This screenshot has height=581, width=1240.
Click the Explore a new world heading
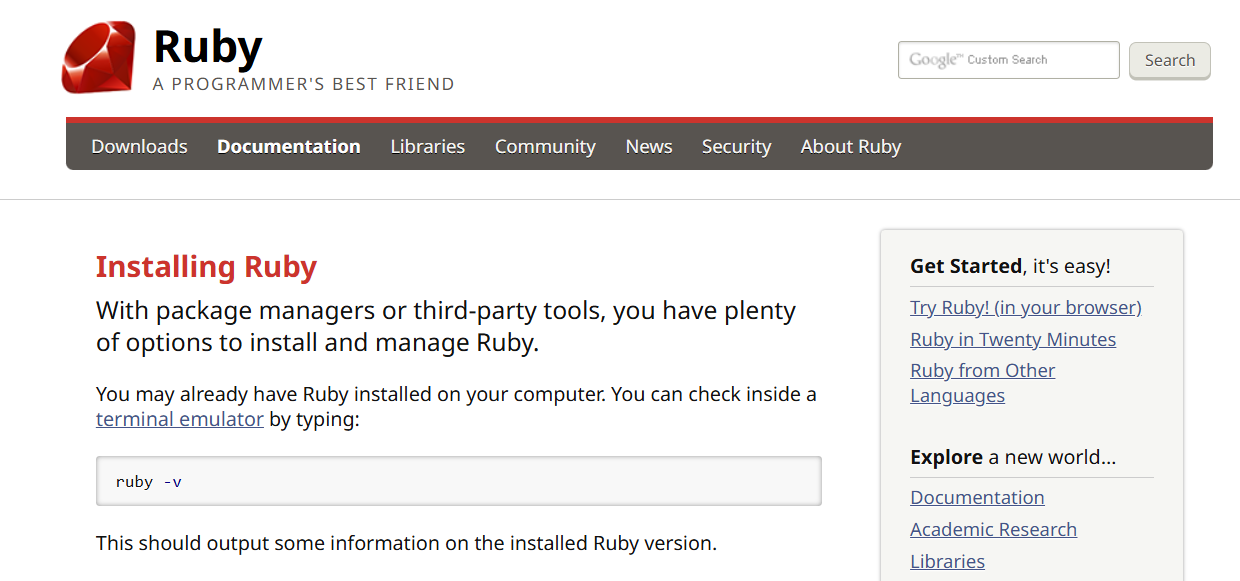1013,457
